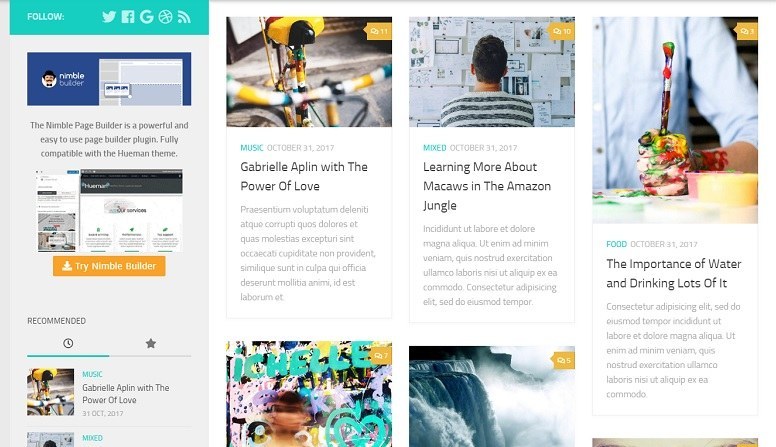Open the sidebar bicycle thumbnail in Recommended
The width and height of the screenshot is (776, 447).
(50, 392)
